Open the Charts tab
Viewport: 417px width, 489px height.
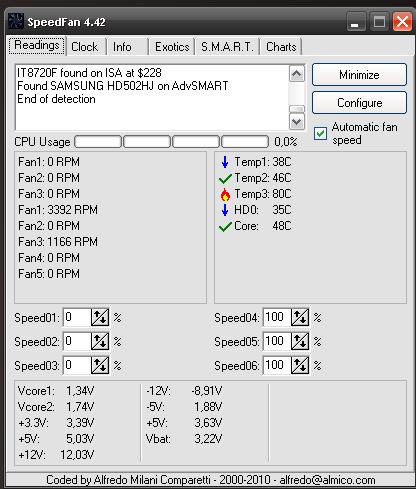click(x=281, y=47)
